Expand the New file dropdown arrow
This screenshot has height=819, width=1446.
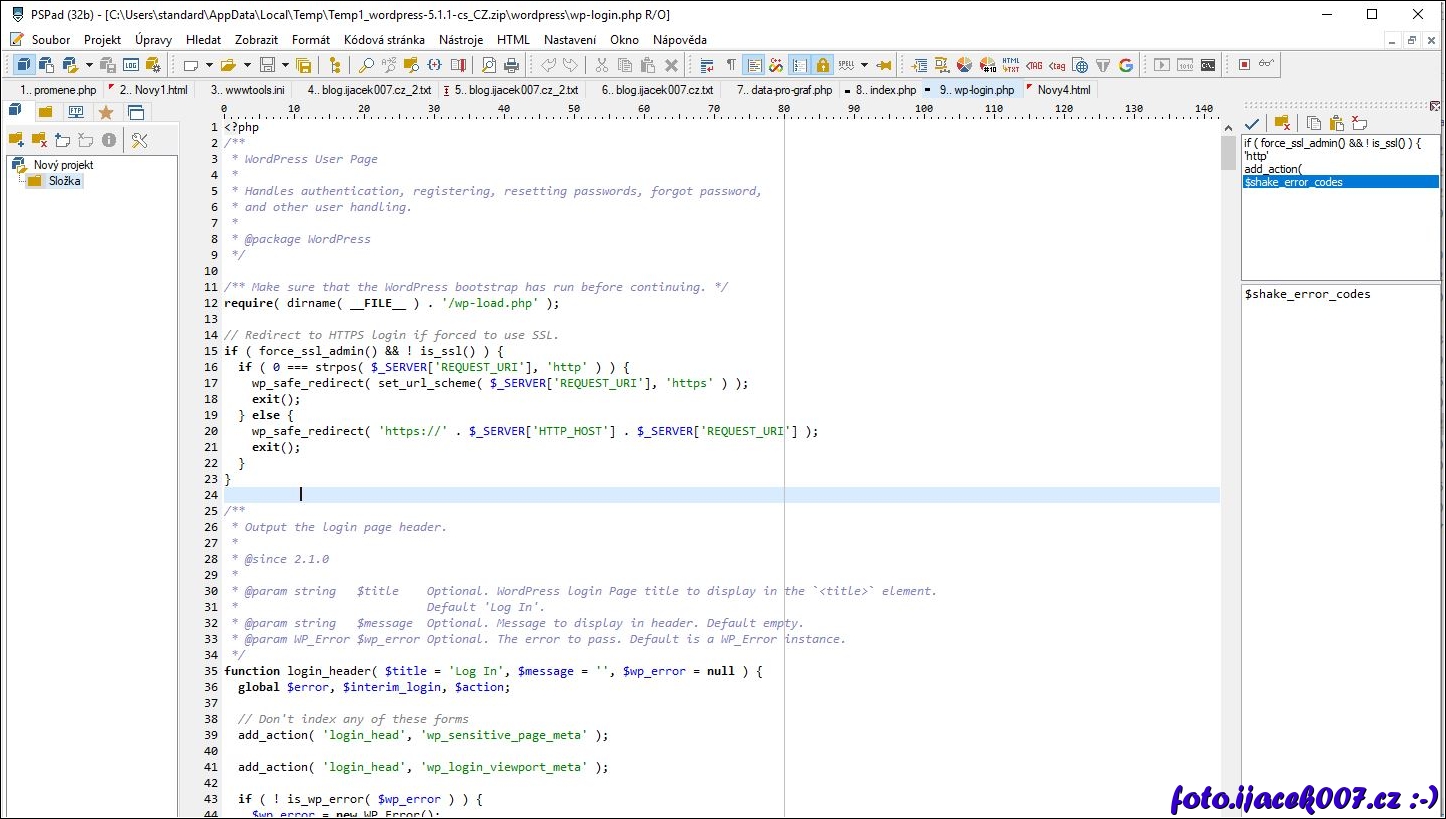click(x=209, y=65)
